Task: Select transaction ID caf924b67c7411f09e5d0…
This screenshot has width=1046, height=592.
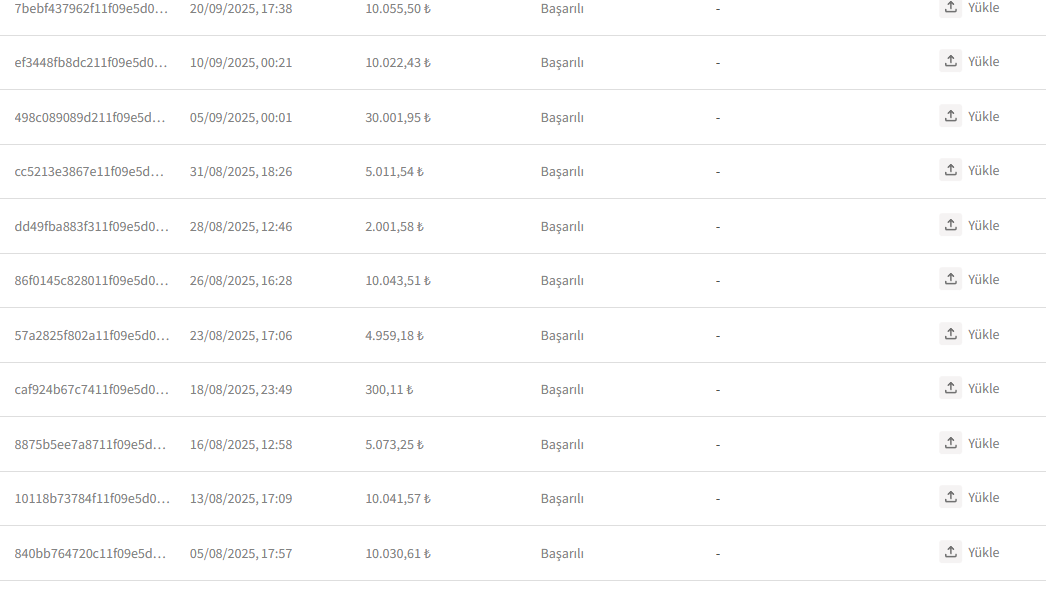Action: pyautogui.click(x=91, y=390)
